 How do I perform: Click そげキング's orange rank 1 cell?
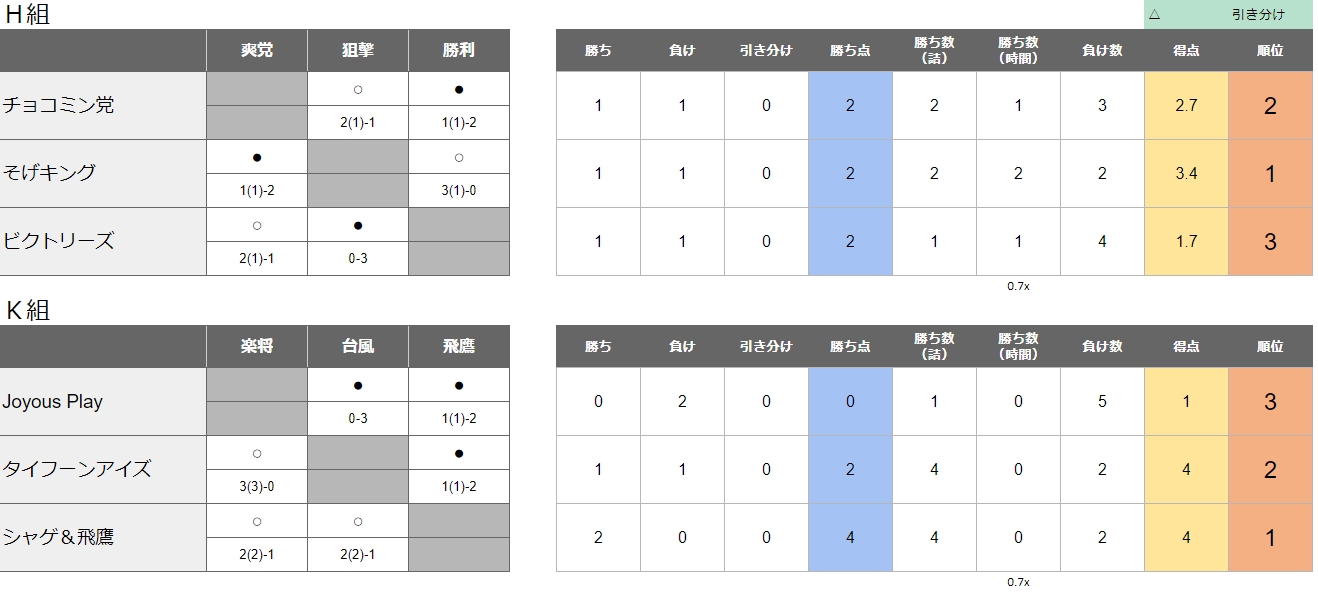click(1270, 173)
